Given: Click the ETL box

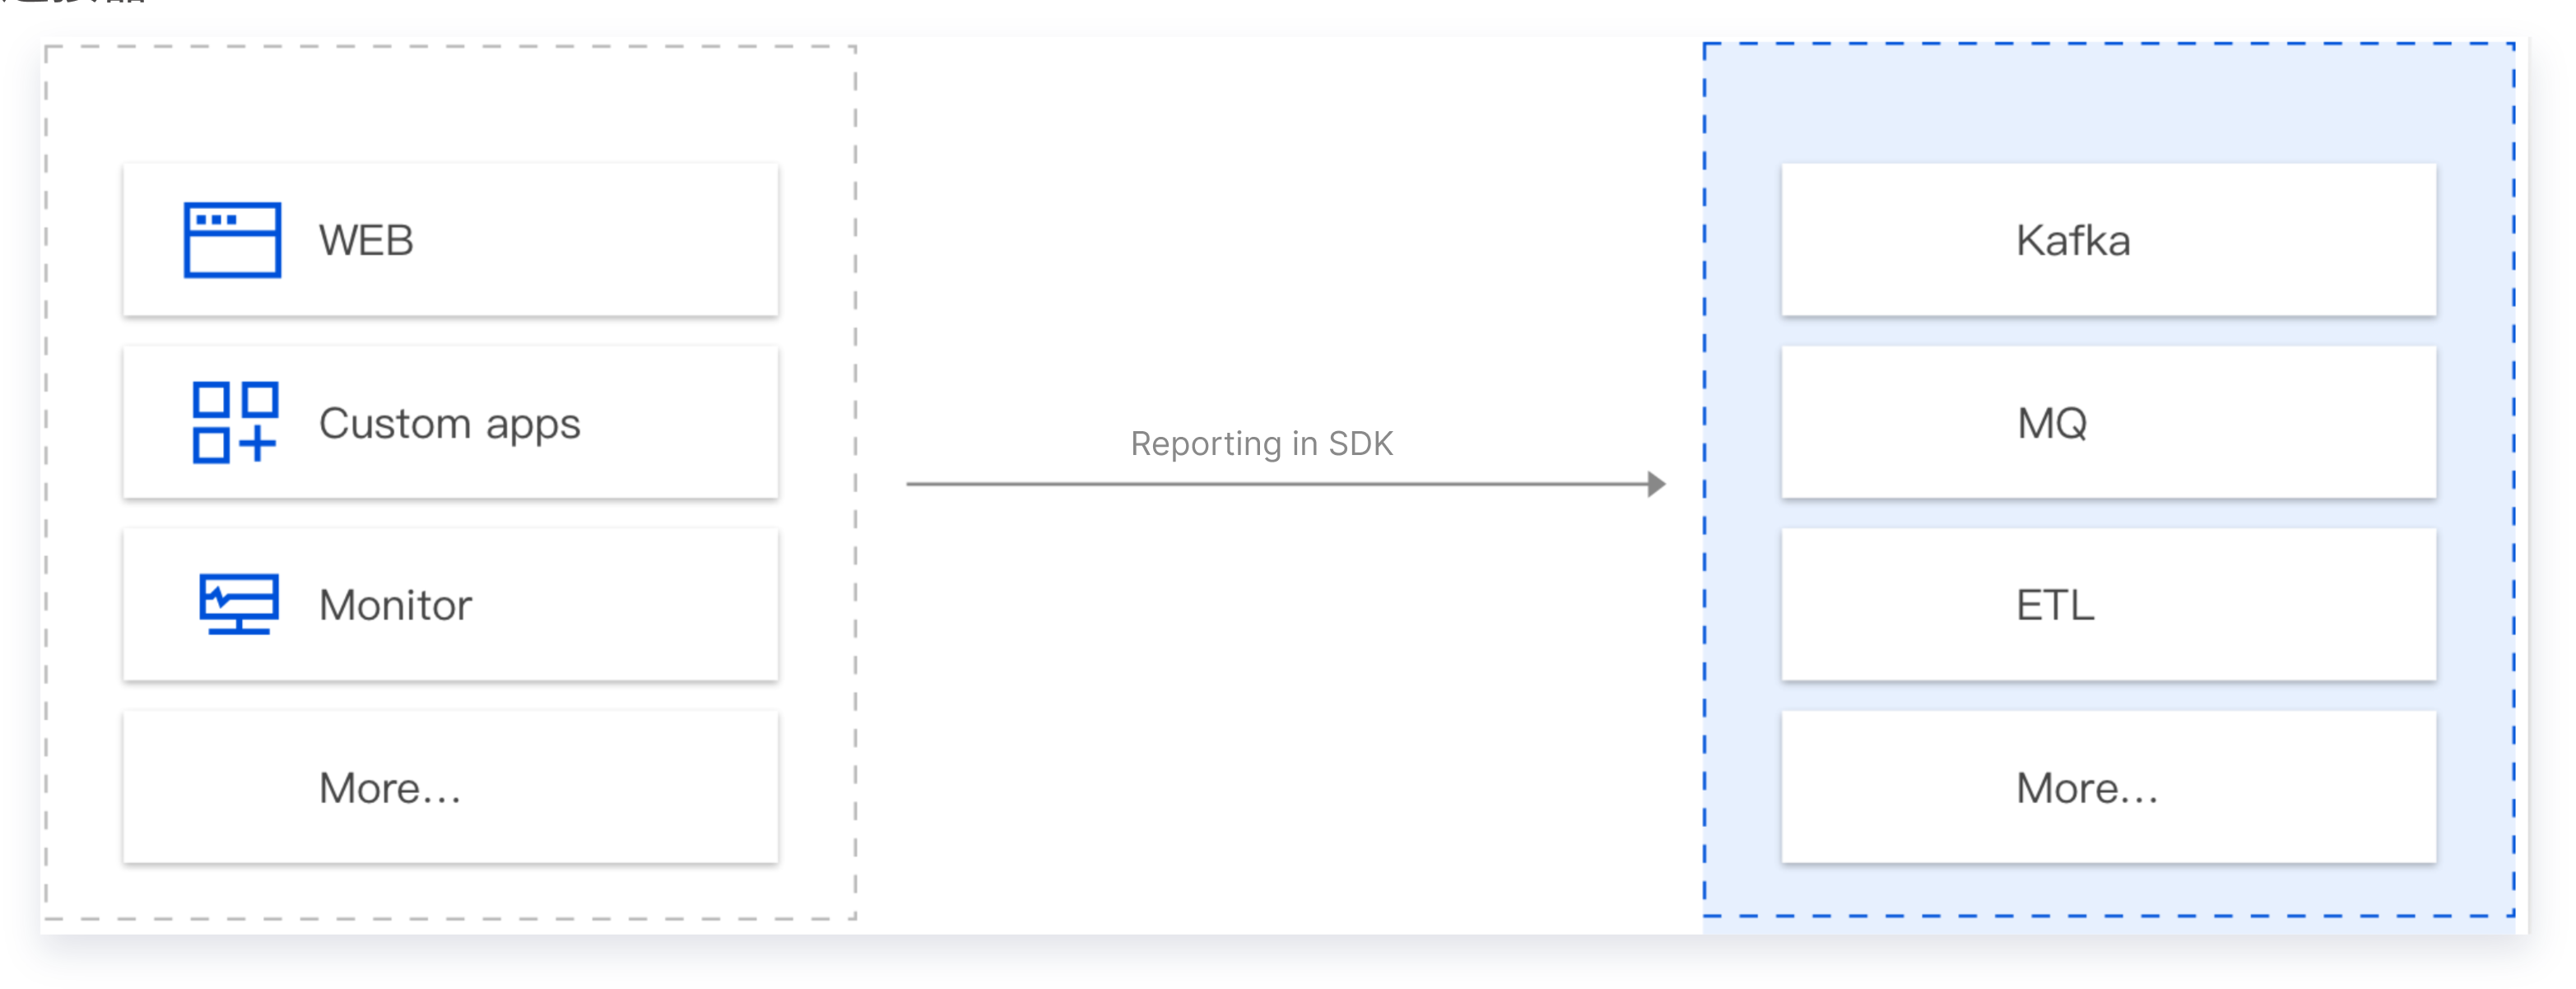Looking at the screenshot, I should pos(2108,605).
